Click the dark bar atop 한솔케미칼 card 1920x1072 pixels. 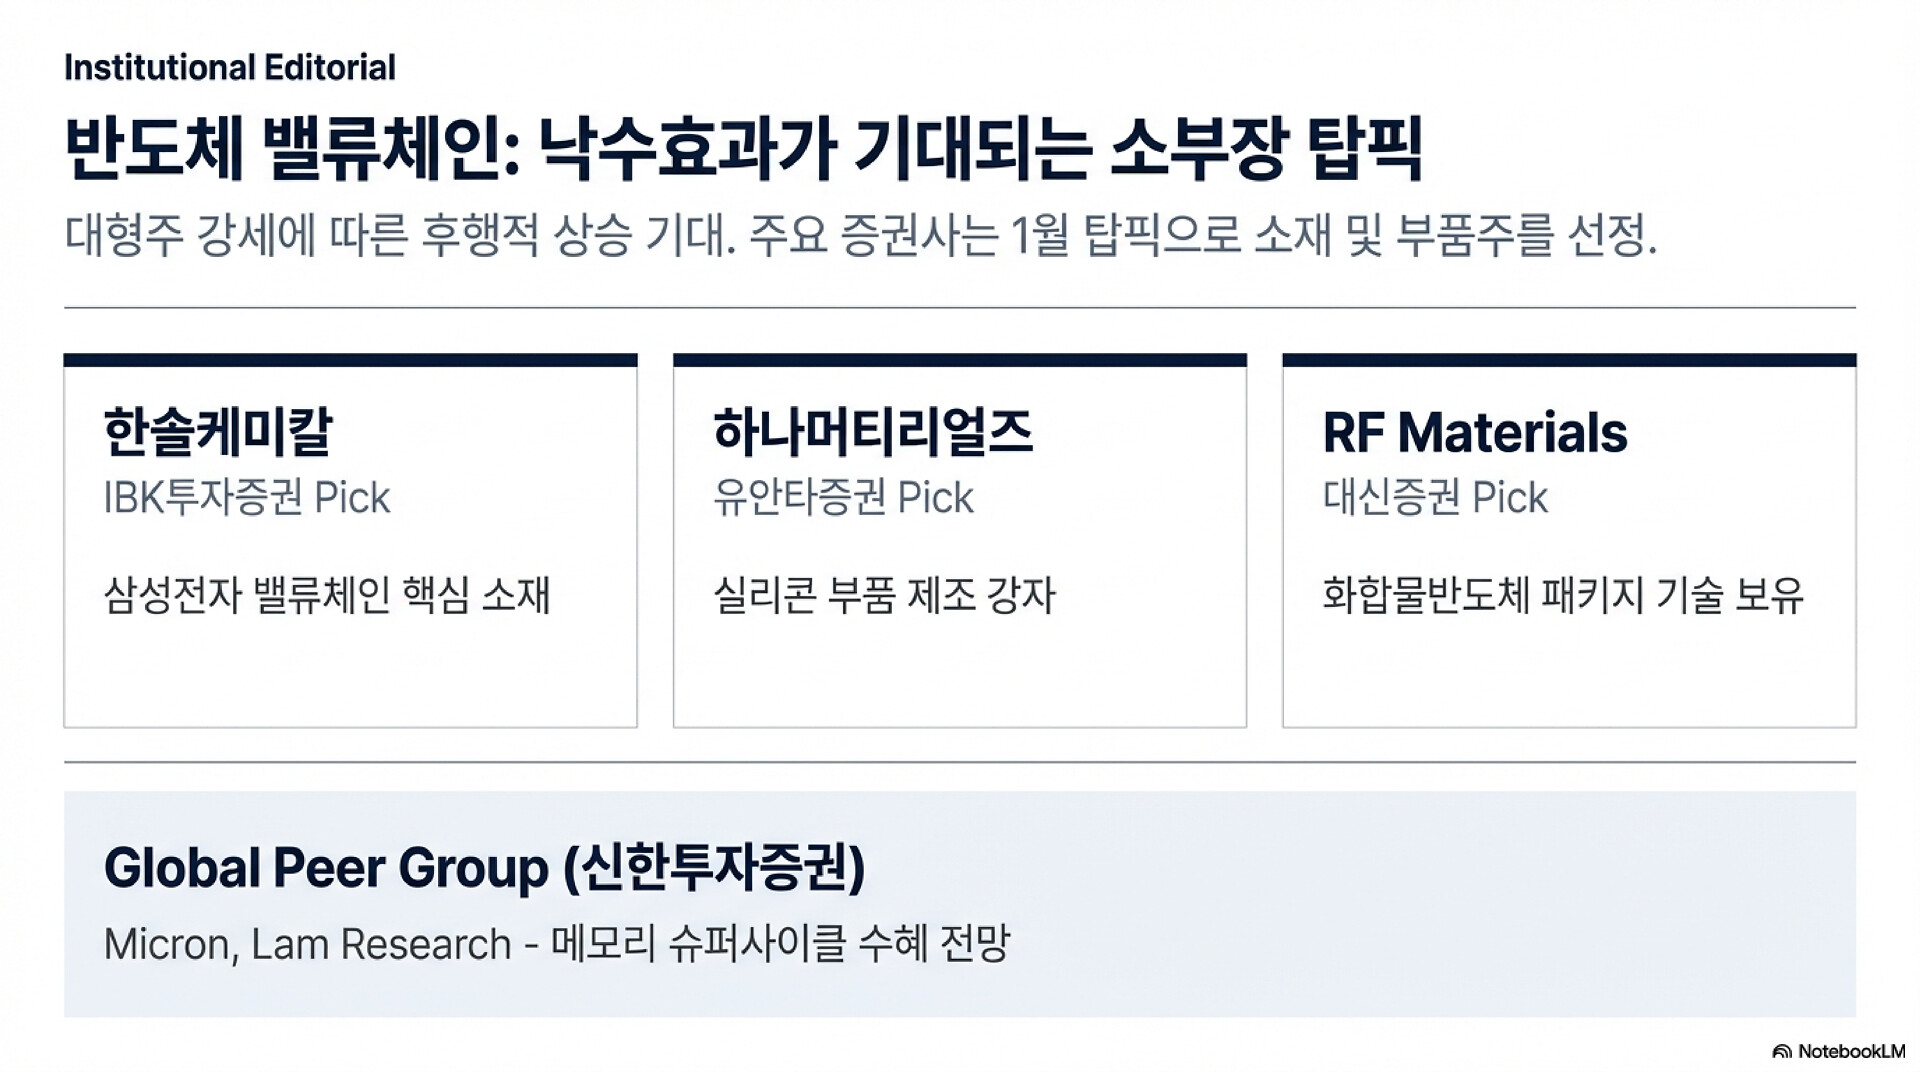(350, 360)
